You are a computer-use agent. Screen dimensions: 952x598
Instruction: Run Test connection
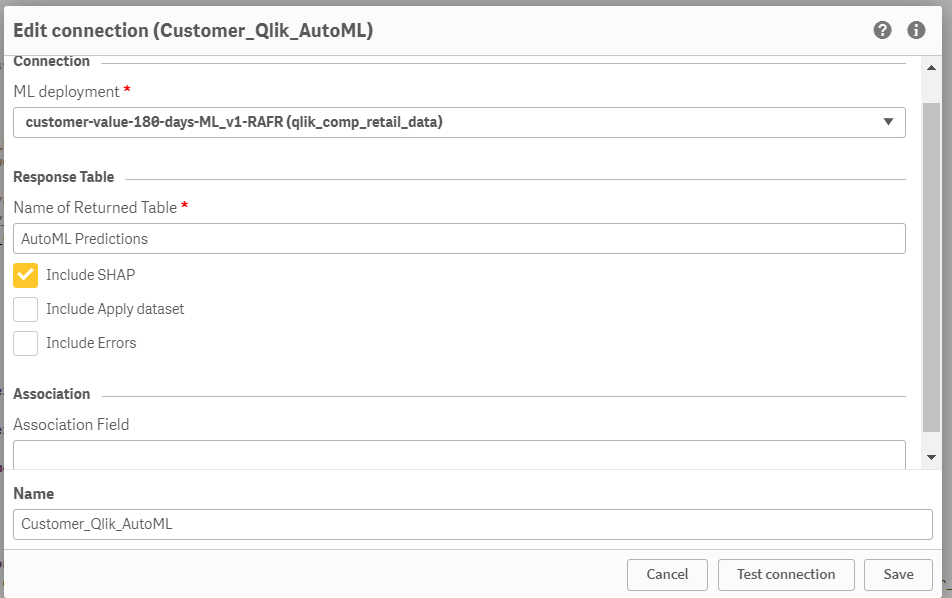point(785,575)
